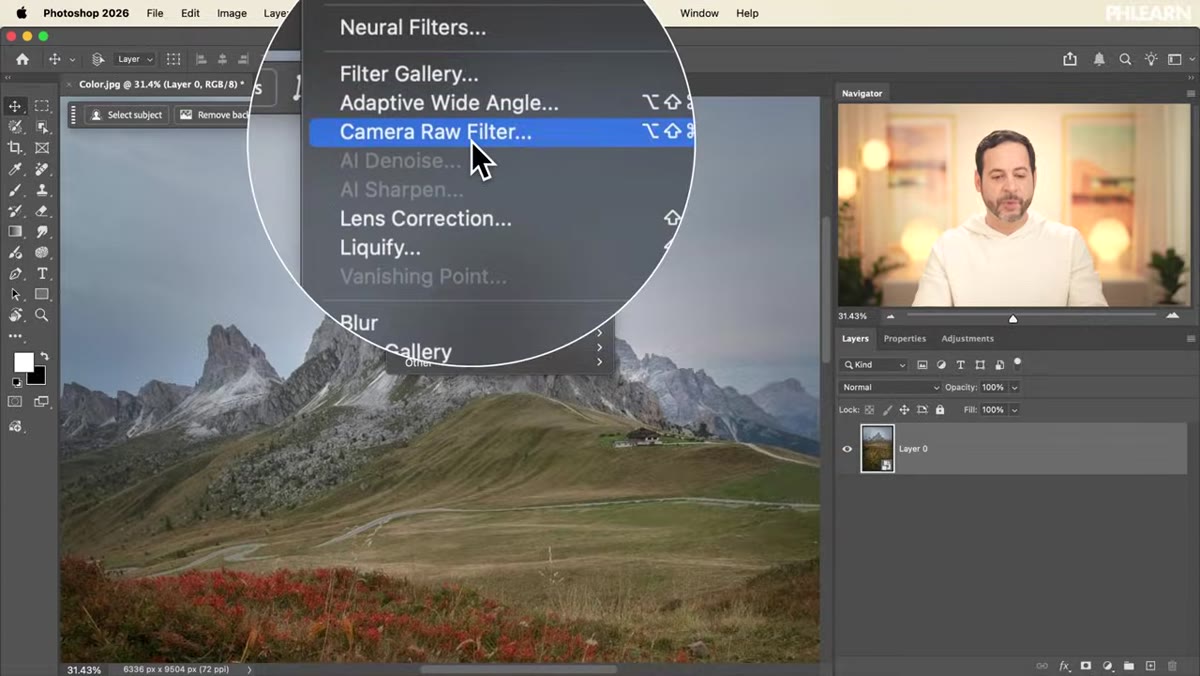This screenshot has height=676, width=1200.
Task: Select the Eraser tool
Action: 42,211
